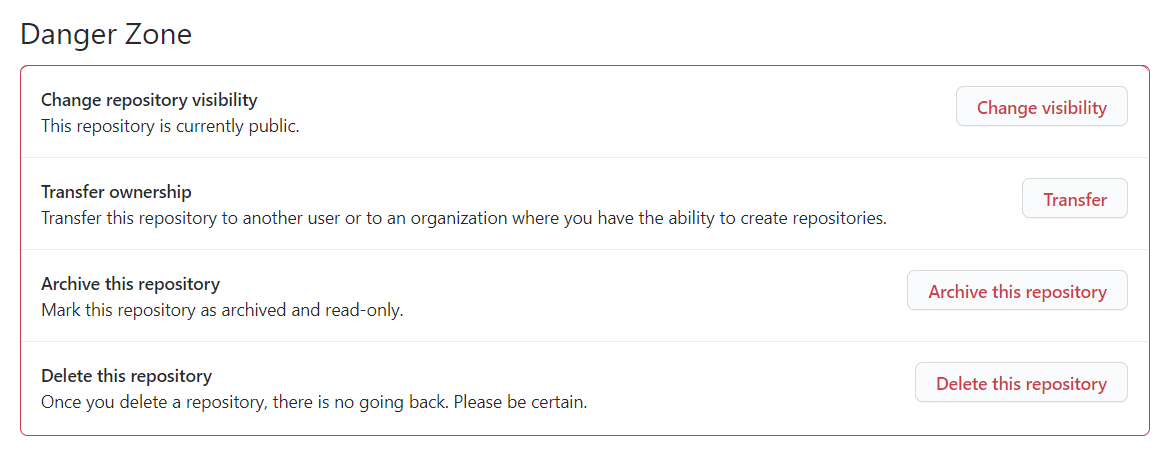Viewport: 1174px width, 459px height.
Task: Click the bold Archive this repository title
Action: click(x=130, y=285)
